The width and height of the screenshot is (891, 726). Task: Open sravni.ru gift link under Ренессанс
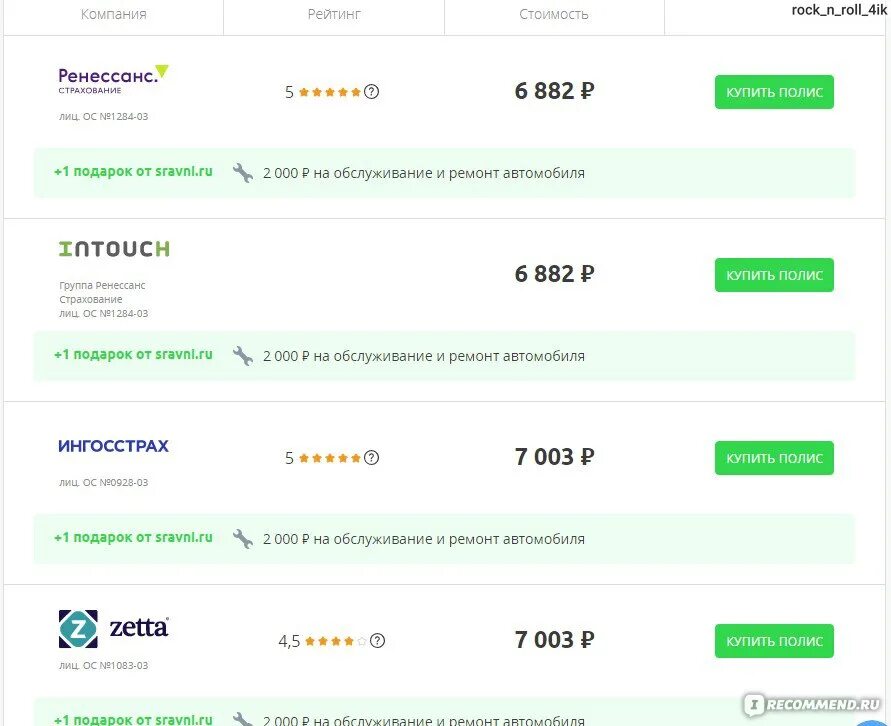(133, 172)
